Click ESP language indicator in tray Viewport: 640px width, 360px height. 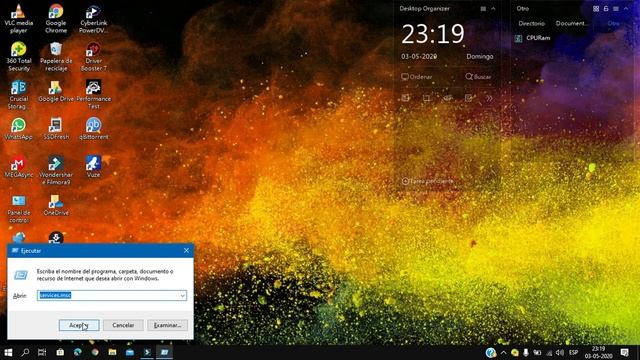click(x=573, y=353)
